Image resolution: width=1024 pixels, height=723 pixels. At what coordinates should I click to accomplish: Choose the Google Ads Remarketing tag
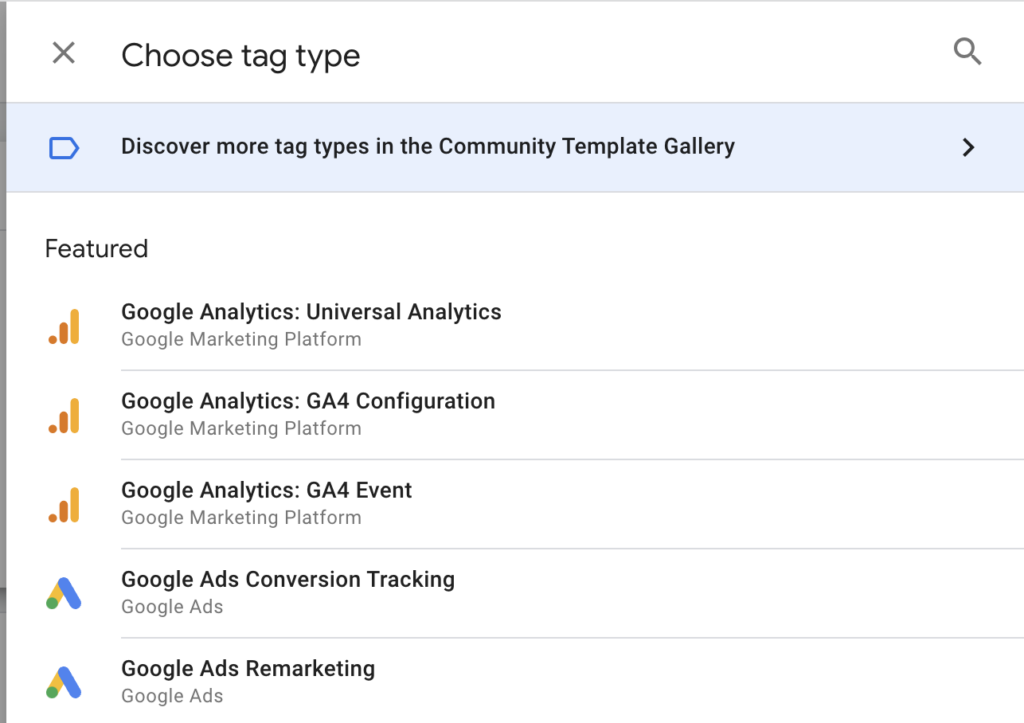[x=248, y=668]
